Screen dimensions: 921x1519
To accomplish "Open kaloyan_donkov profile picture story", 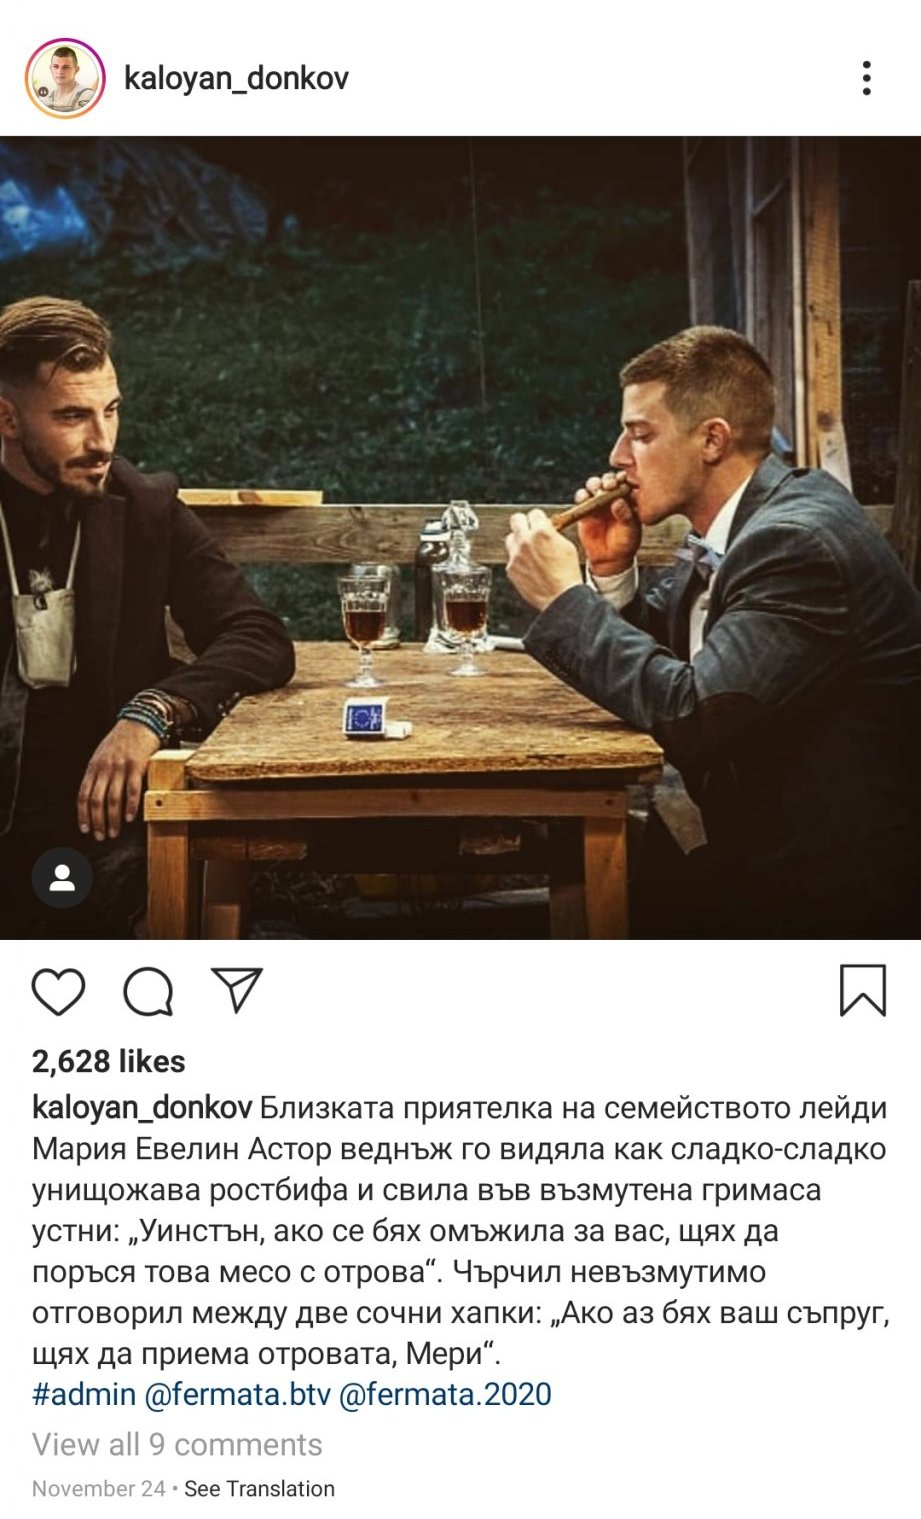I will coord(65,78).
